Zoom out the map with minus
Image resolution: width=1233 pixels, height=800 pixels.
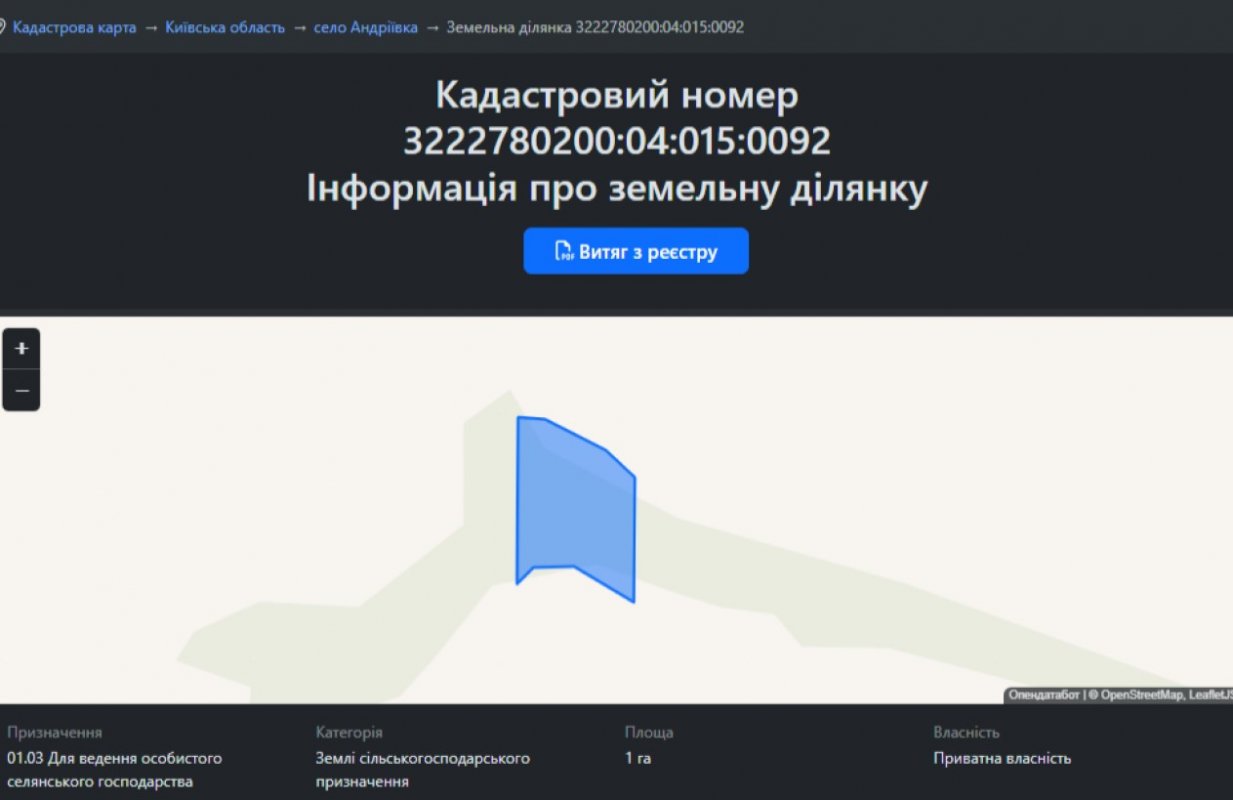tap(22, 391)
